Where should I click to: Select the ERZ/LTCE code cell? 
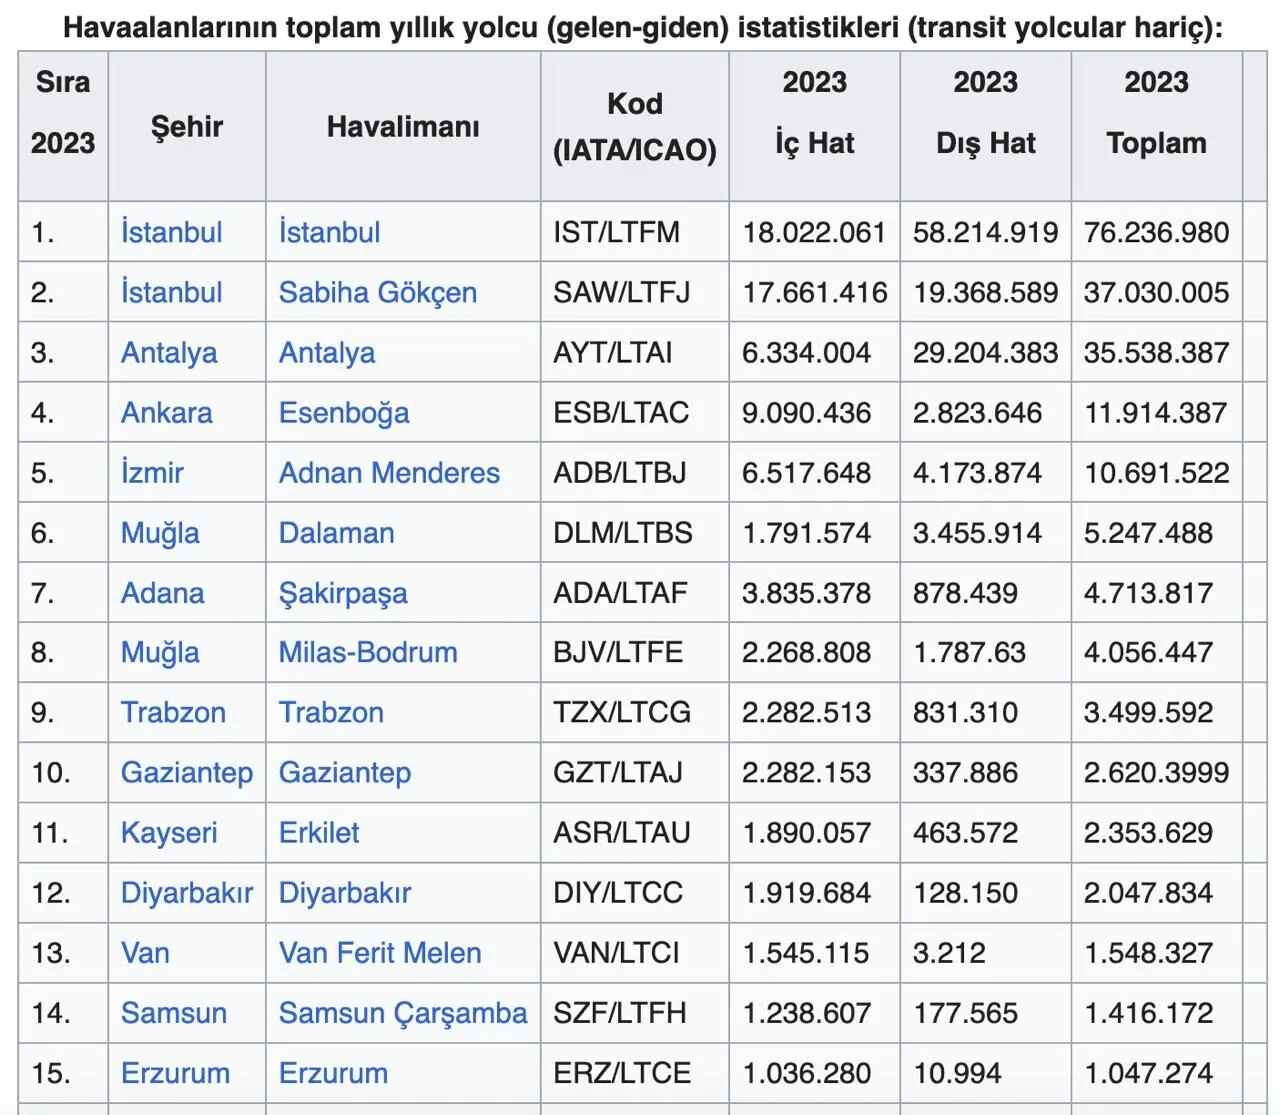coord(635,1072)
